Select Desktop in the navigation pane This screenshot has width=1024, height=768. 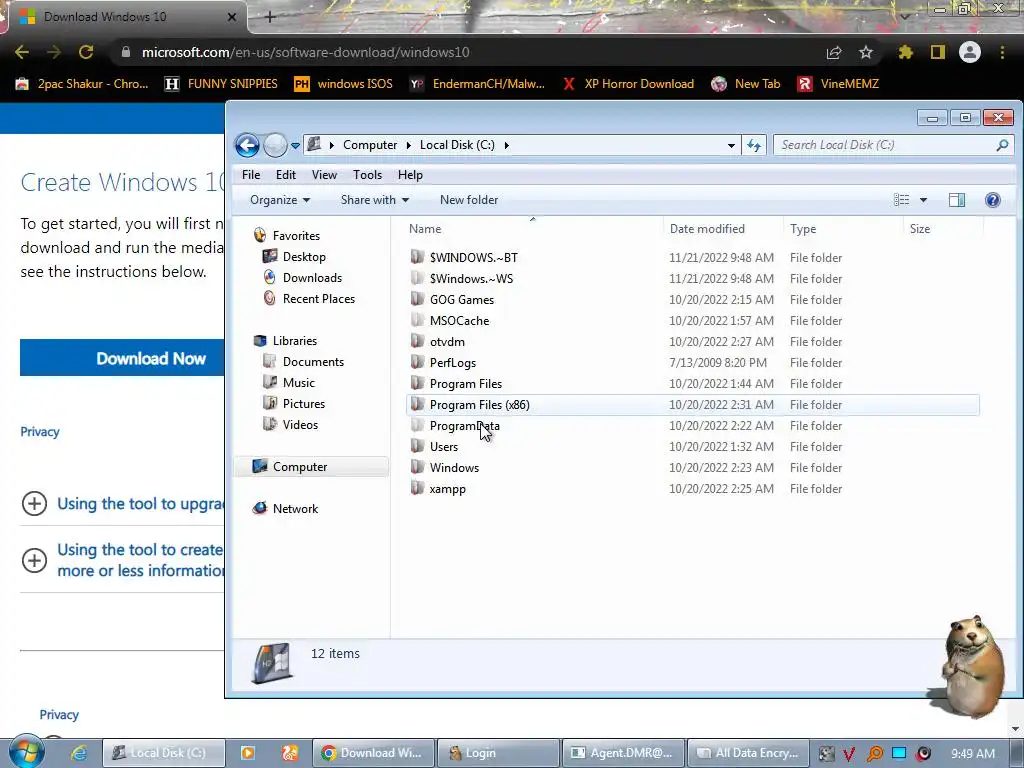tap(304, 257)
